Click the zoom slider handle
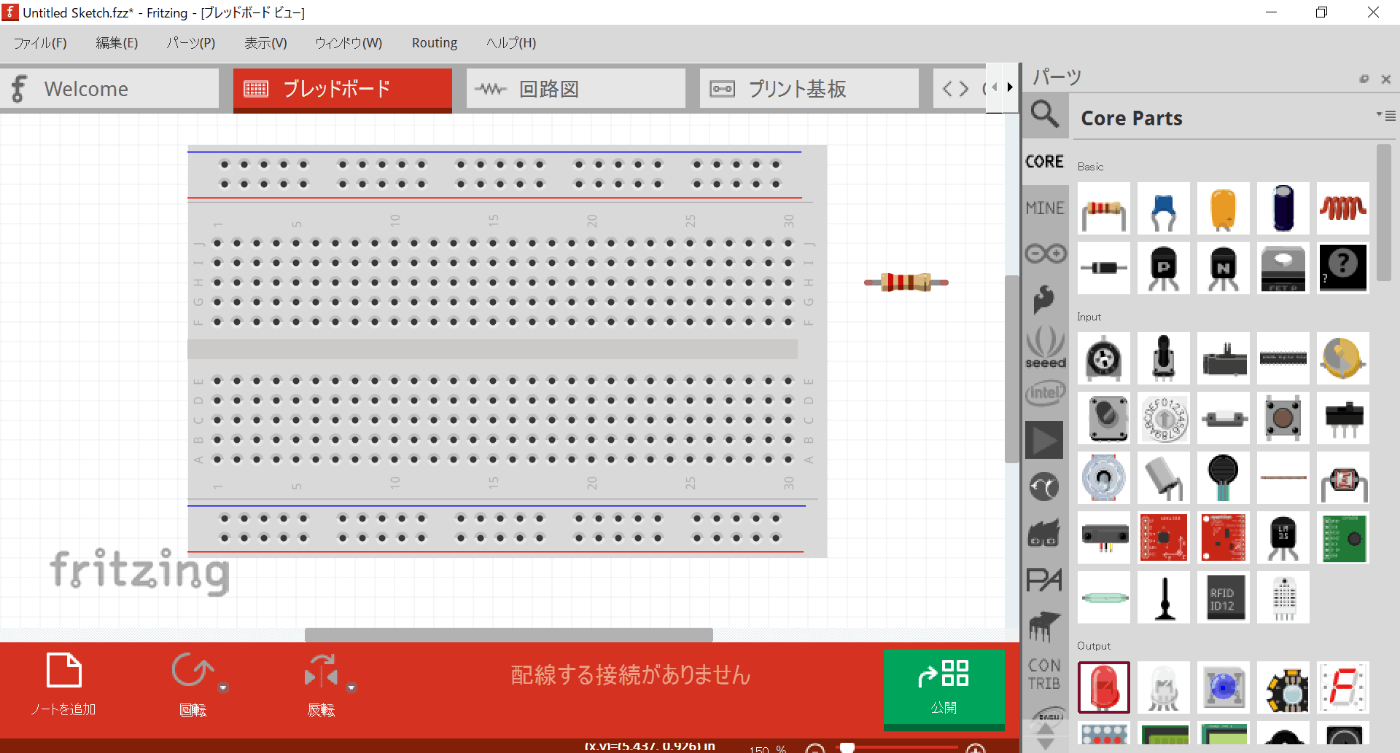This screenshot has width=1400, height=753. click(847, 748)
